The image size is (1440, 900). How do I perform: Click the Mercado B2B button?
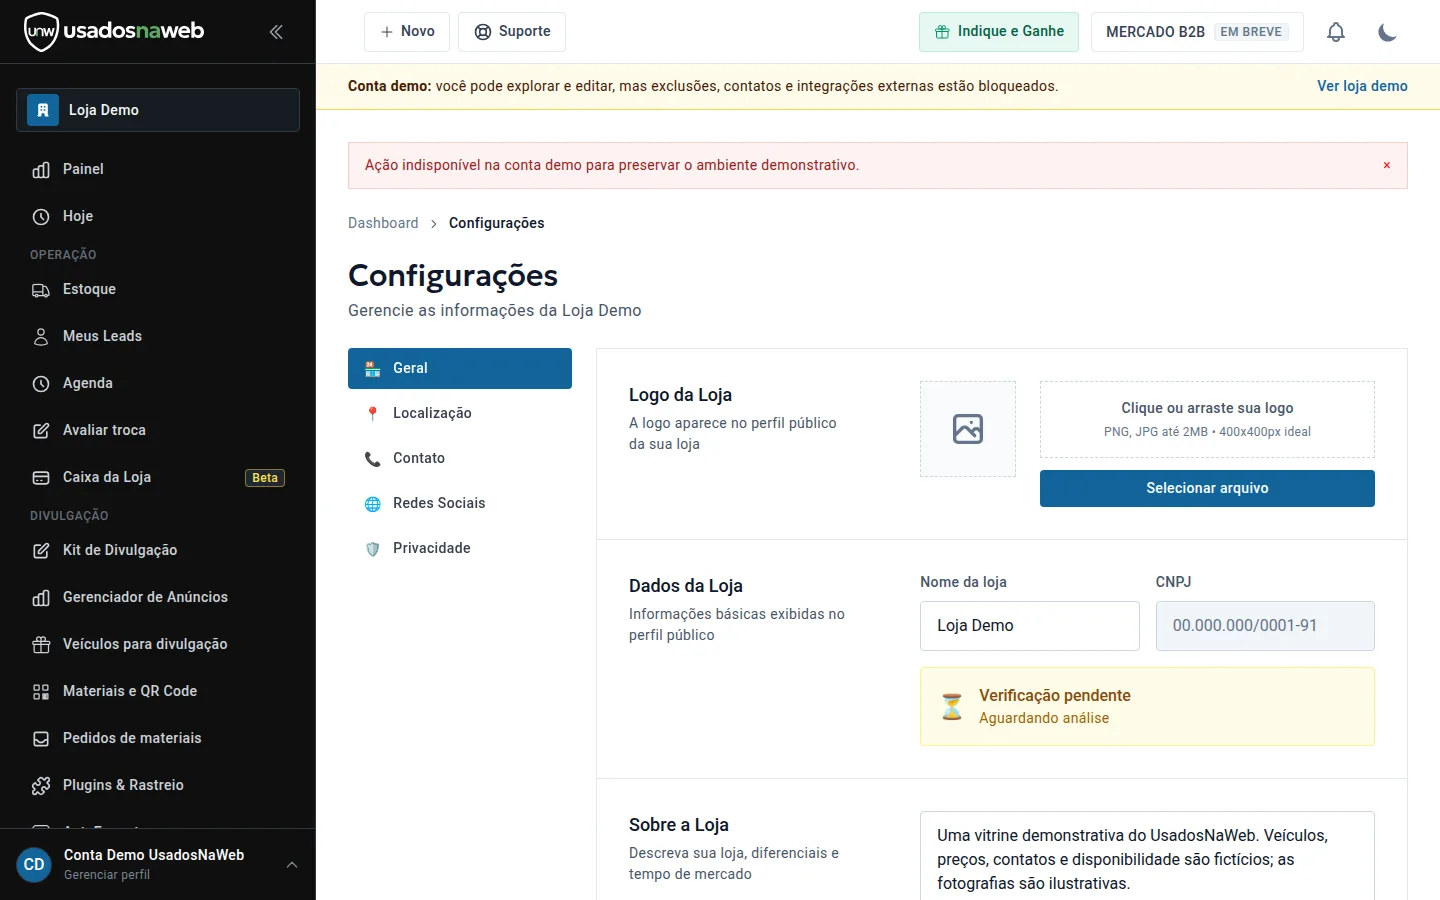pos(1197,32)
